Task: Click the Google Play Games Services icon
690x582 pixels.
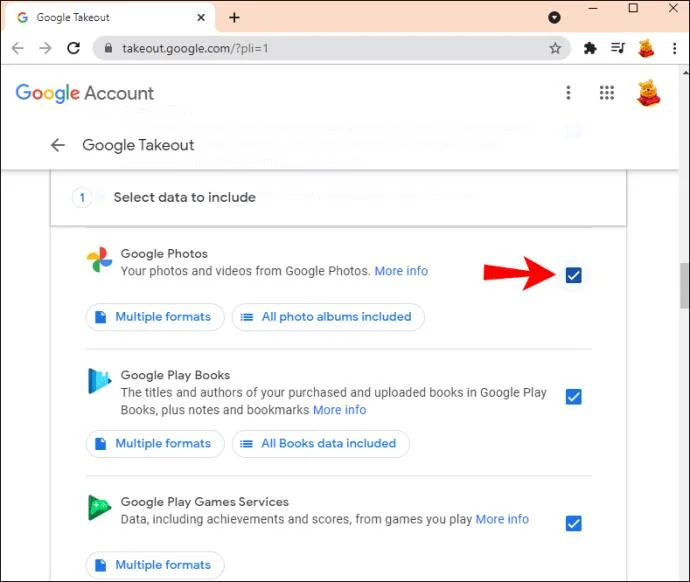Action: pyautogui.click(x=99, y=508)
